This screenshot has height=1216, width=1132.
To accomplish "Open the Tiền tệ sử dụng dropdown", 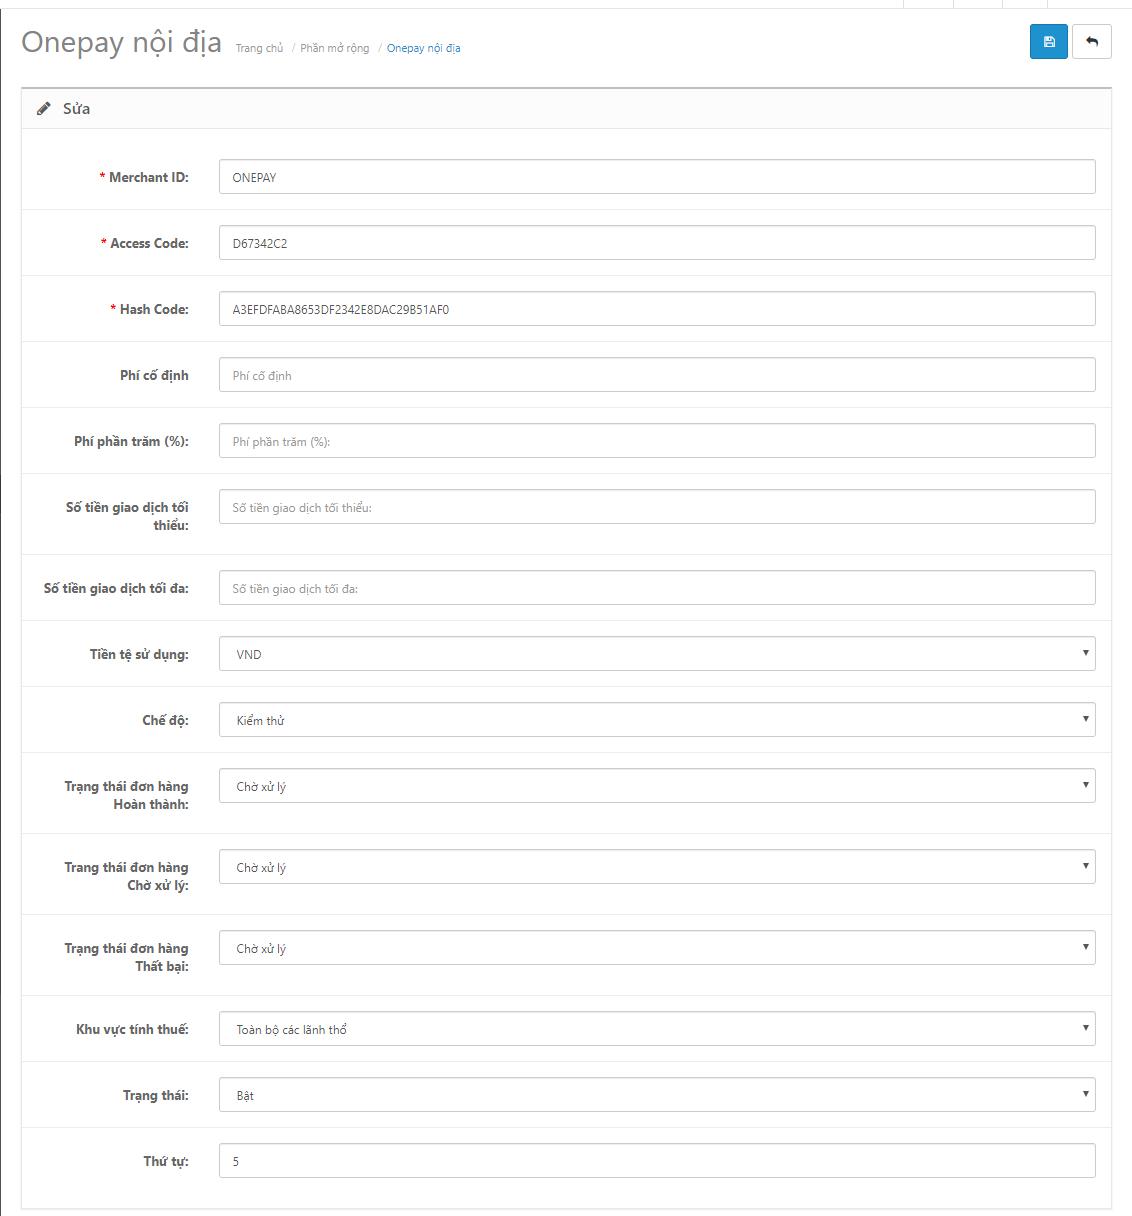I will (657, 654).
